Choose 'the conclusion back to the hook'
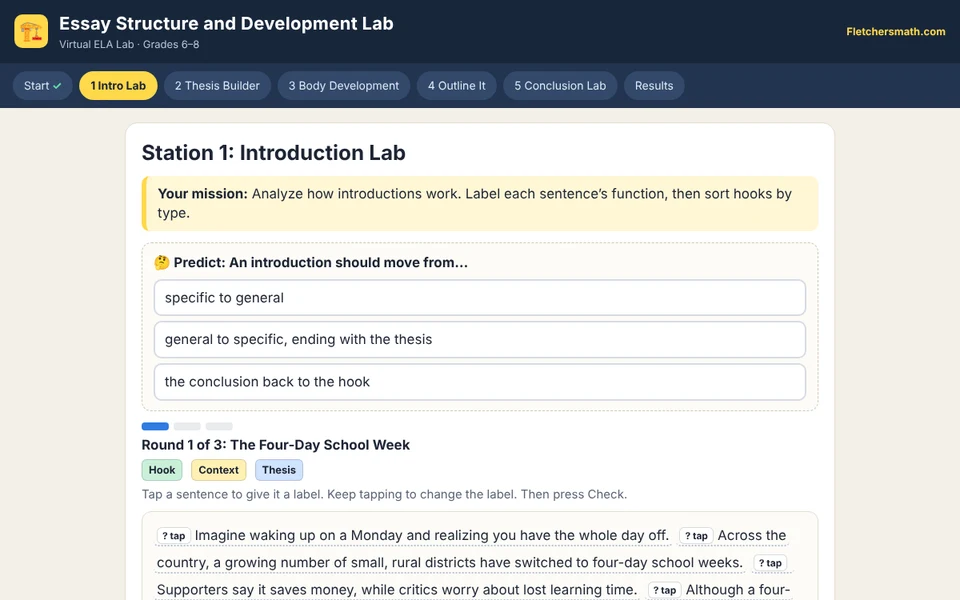 point(480,382)
